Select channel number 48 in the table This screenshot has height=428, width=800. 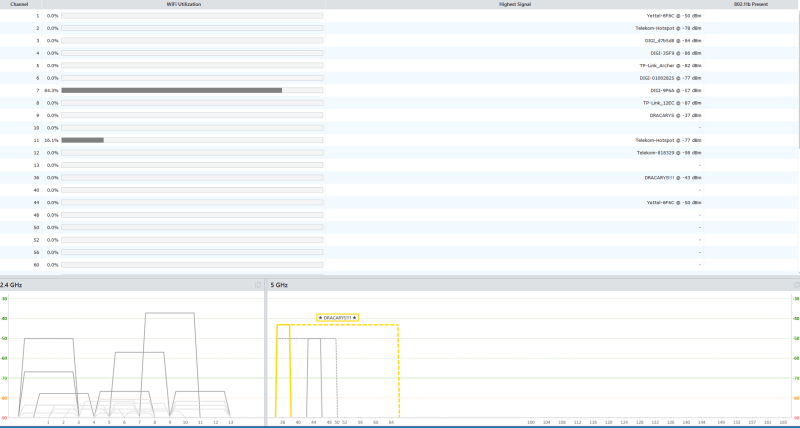[x=36, y=215]
